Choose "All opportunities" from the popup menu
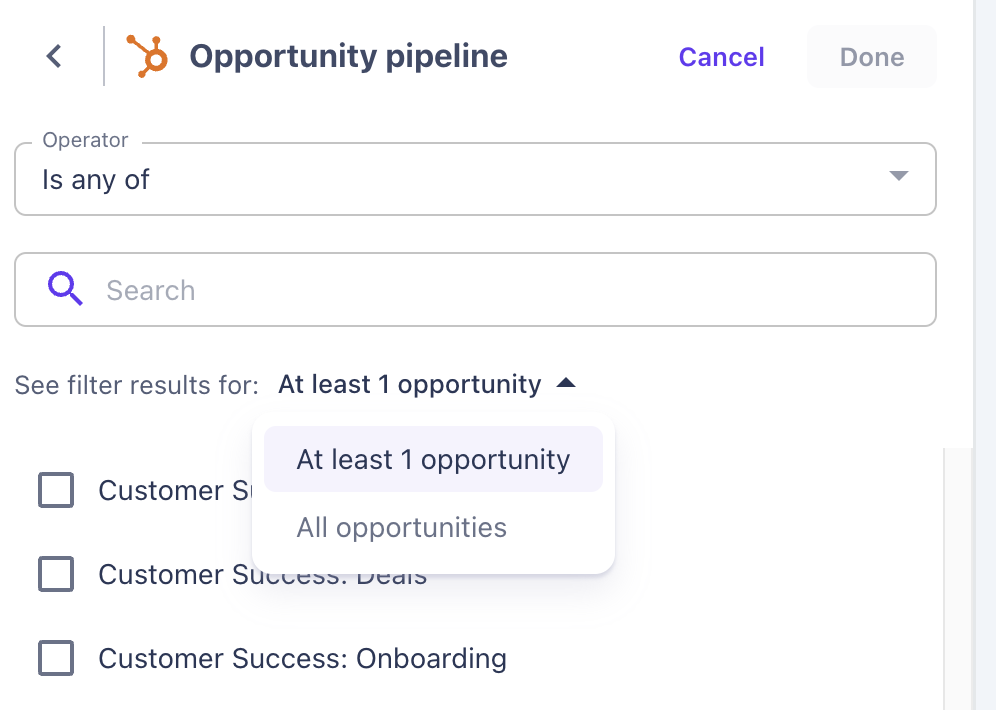The width and height of the screenshot is (996, 710). [402, 528]
